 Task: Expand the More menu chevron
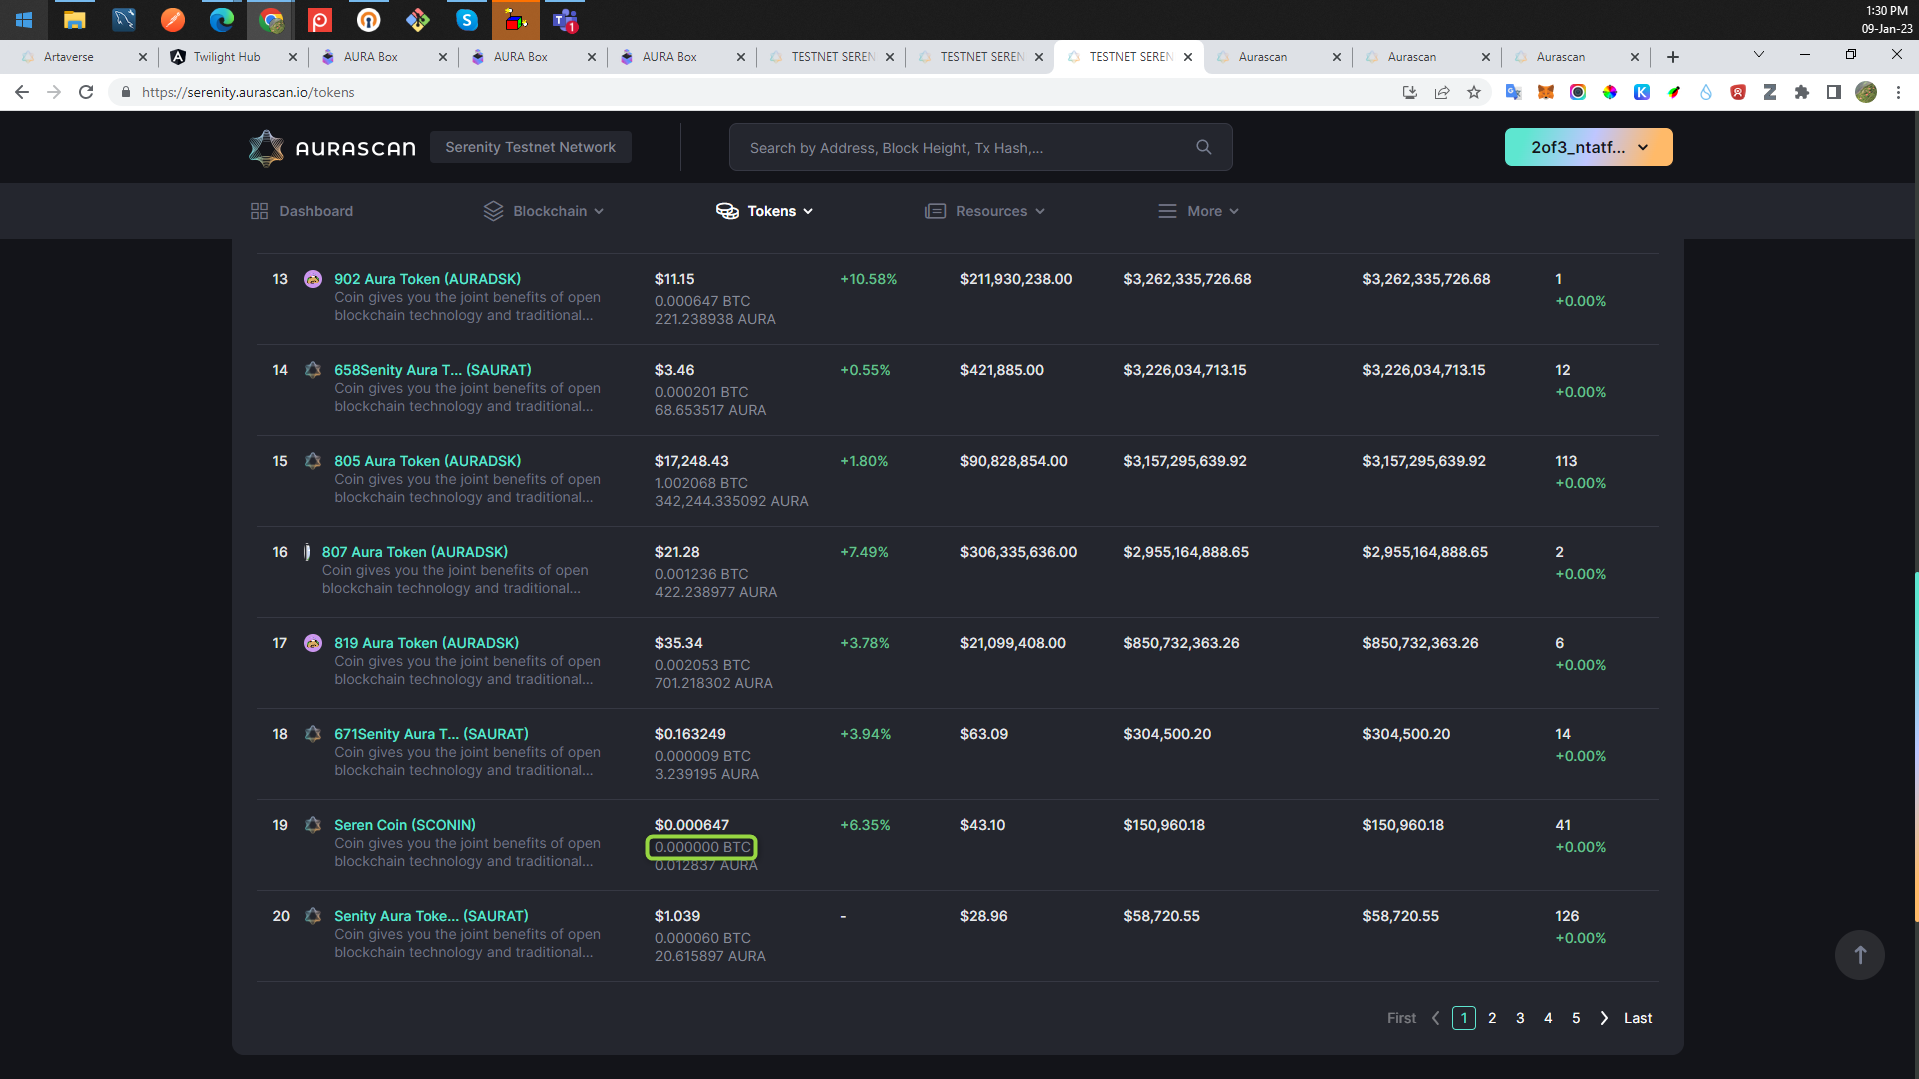click(x=1233, y=211)
